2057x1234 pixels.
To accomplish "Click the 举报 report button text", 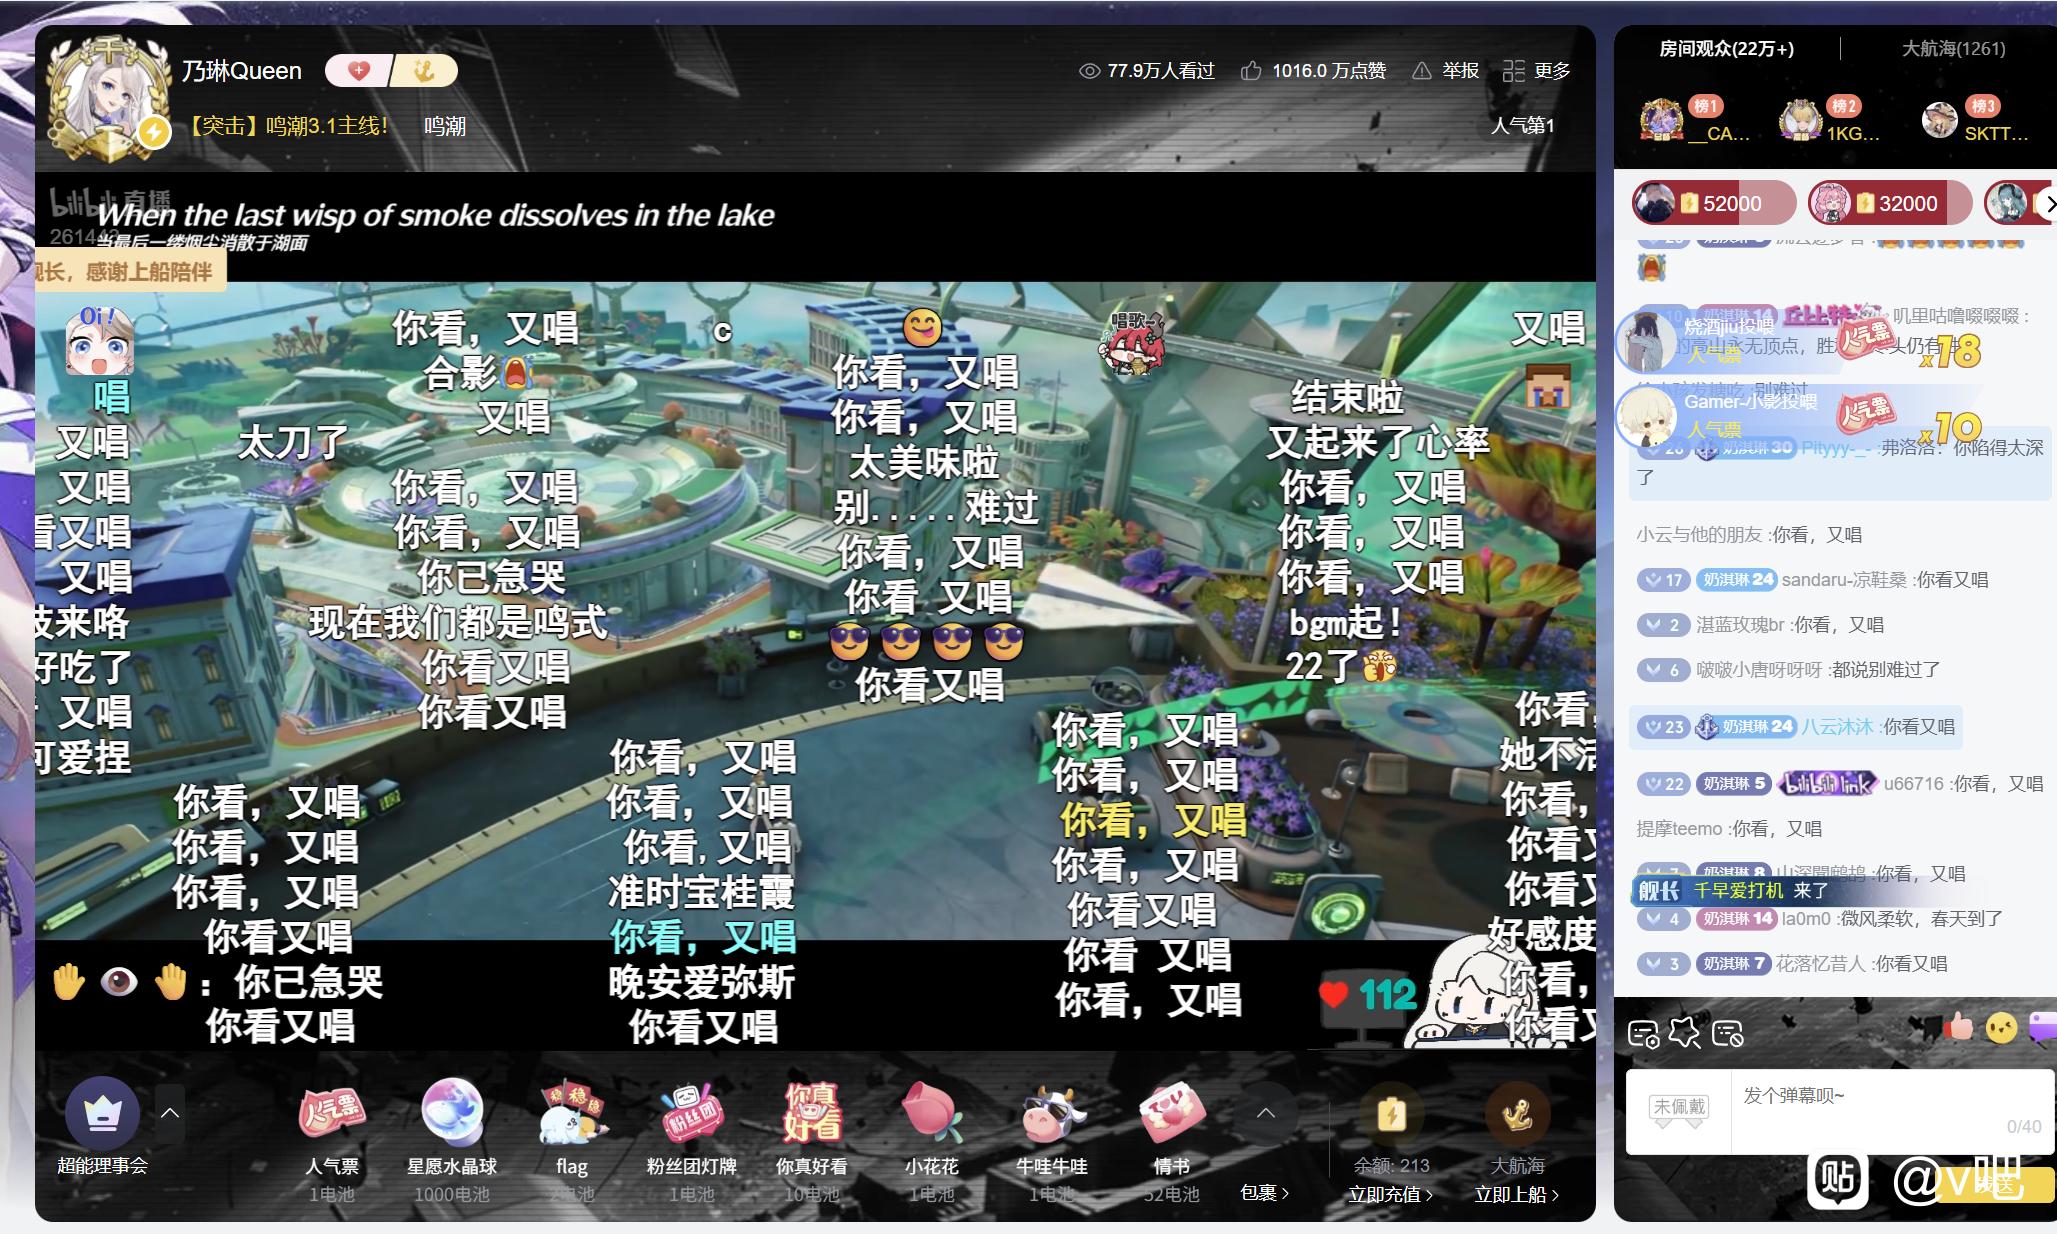I will coord(1460,71).
